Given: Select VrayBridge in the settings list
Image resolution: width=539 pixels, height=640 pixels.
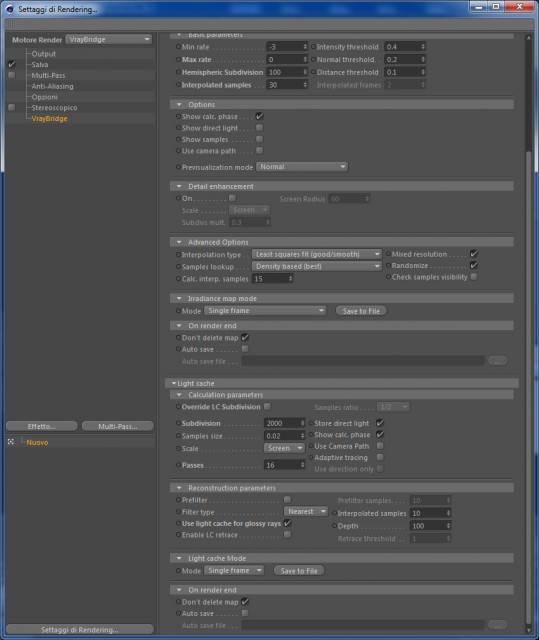Looking at the screenshot, I should coord(49,118).
